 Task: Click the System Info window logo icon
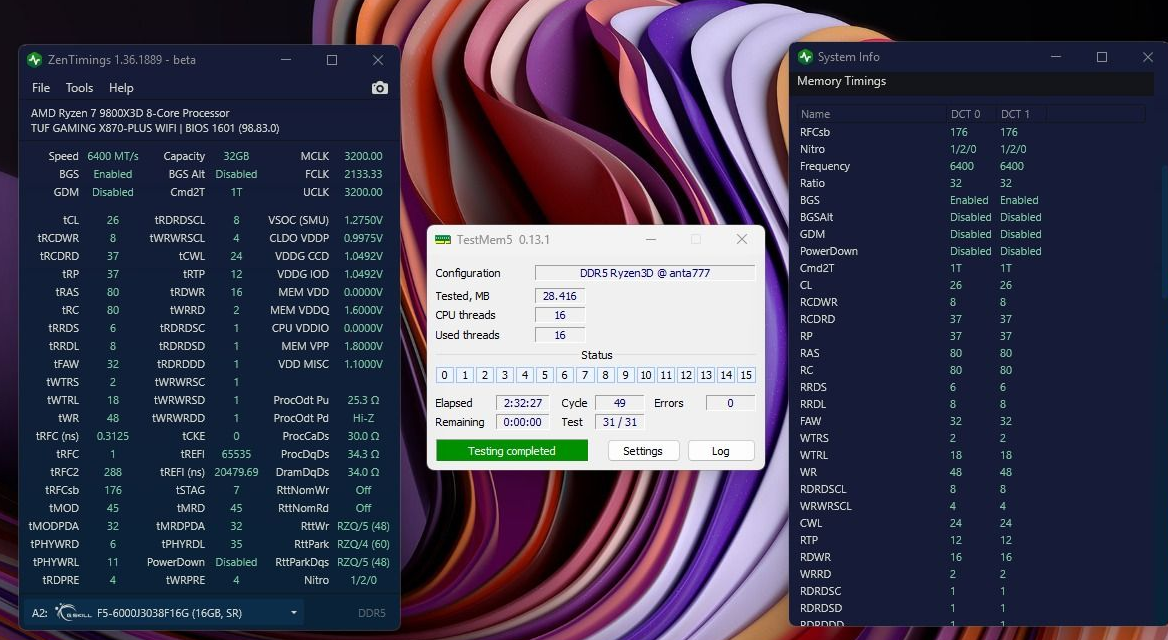(805, 57)
